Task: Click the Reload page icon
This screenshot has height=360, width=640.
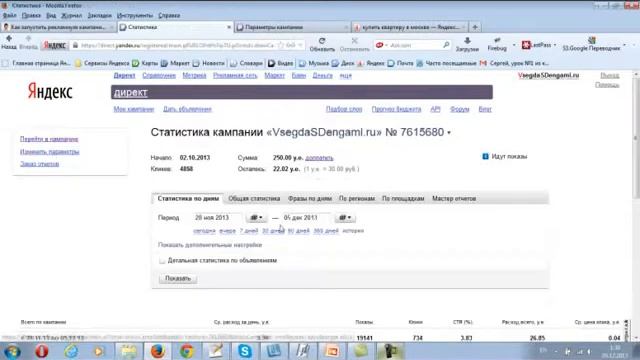Action: pos(322,41)
